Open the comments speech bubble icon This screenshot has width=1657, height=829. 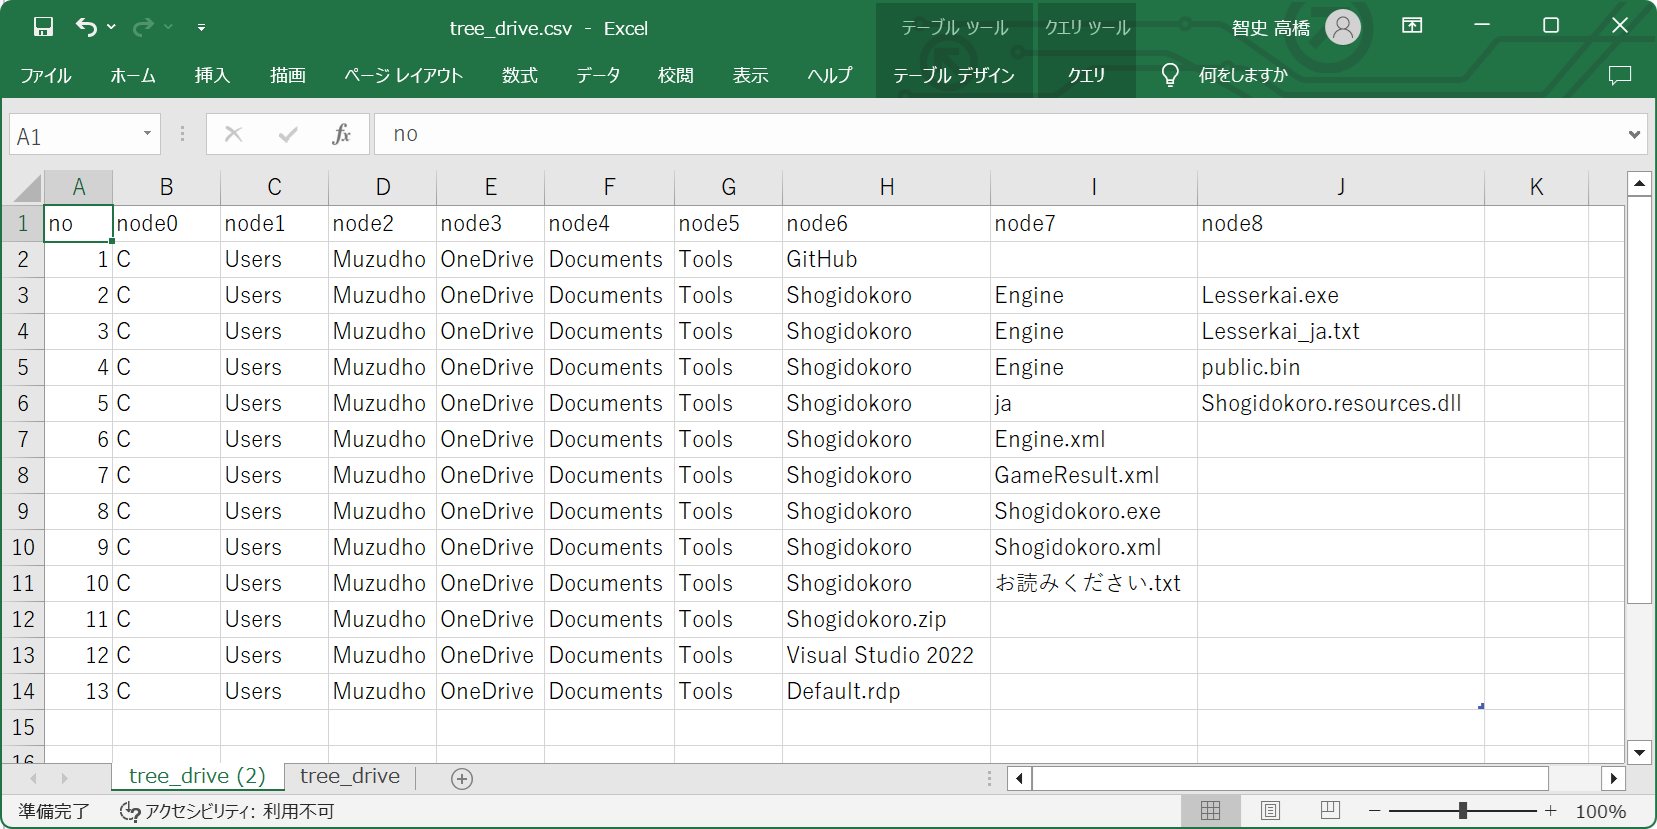click(1620, 75)
